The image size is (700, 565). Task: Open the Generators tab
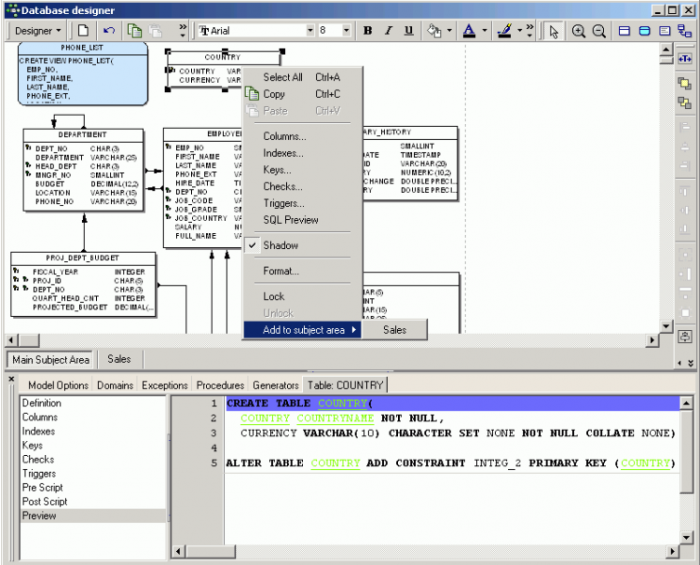(x=275, y=385)
